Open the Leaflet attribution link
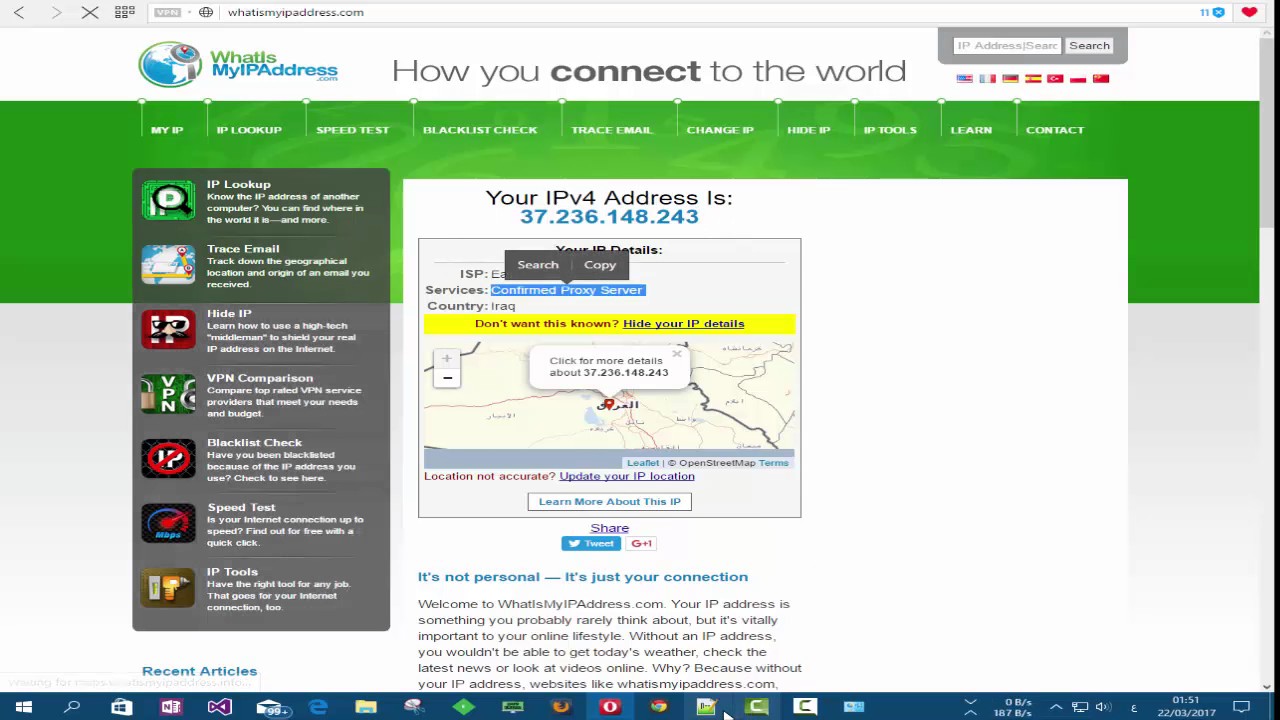The height and width of the screenshot is (720, 1280). (x=643, y=463)
